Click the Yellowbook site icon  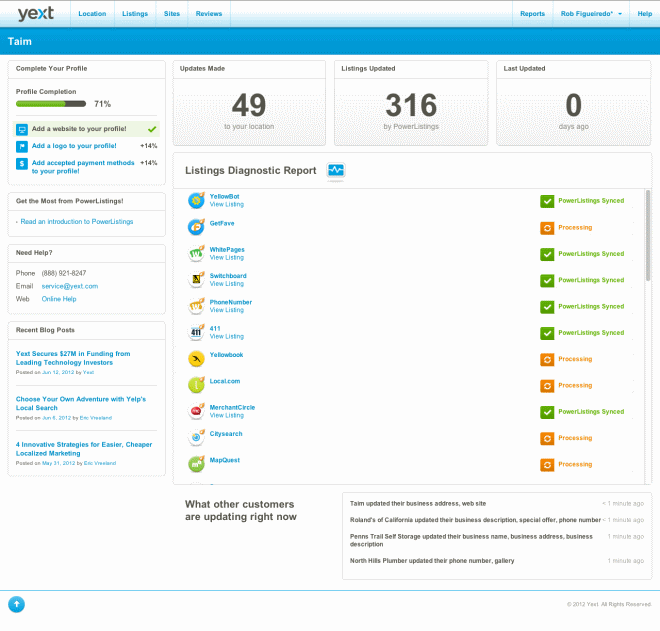click(x=196, y=359)
